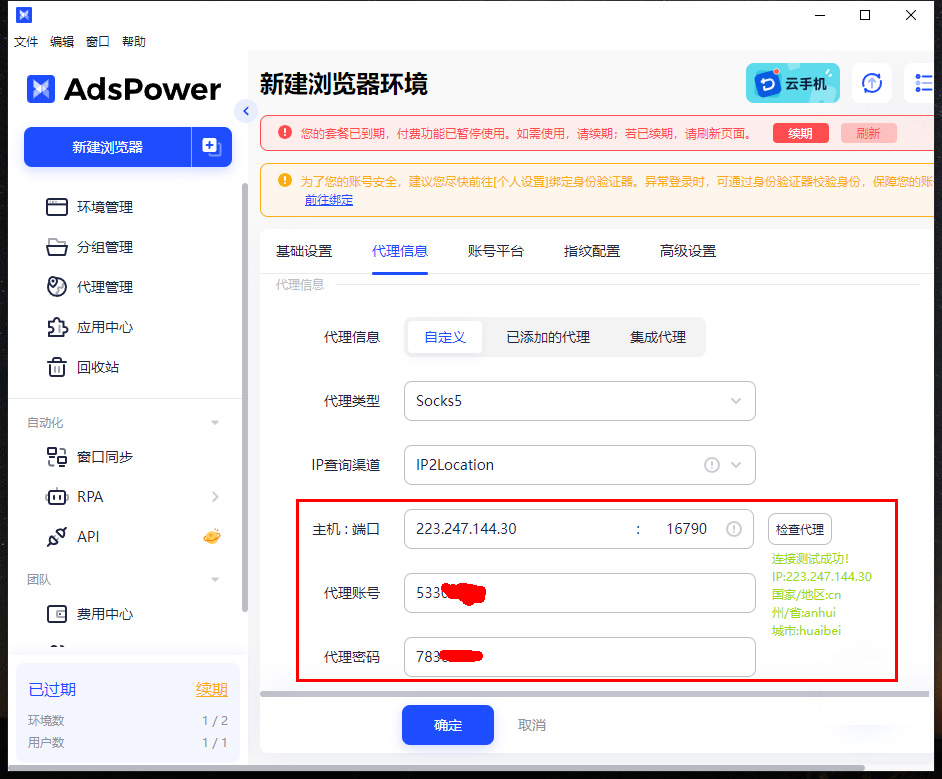Click the info icon in IP查询渠道 field
Viewport: 942px width, 779px height.
coord(711,465)
